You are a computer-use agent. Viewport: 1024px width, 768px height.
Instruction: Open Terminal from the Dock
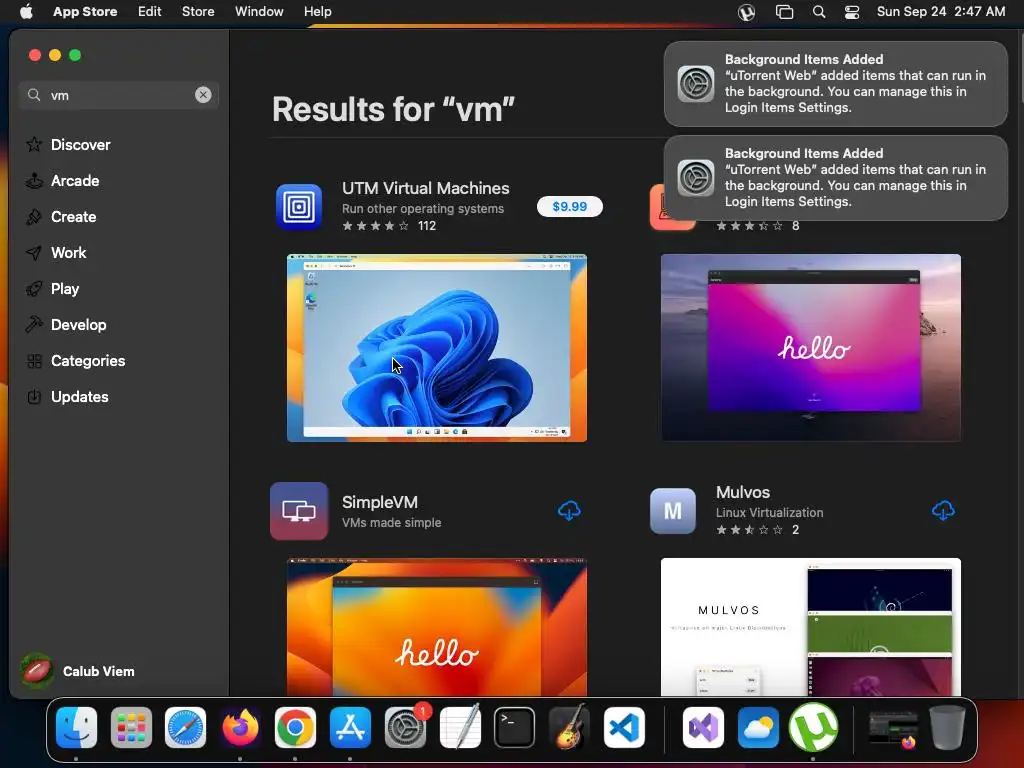(515, 727)
